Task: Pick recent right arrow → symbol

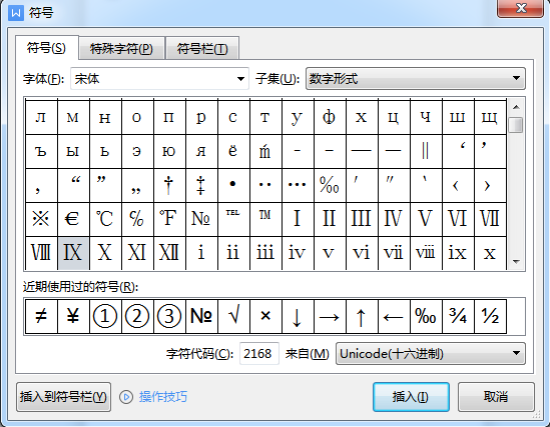Action: (x=330, y=316)
